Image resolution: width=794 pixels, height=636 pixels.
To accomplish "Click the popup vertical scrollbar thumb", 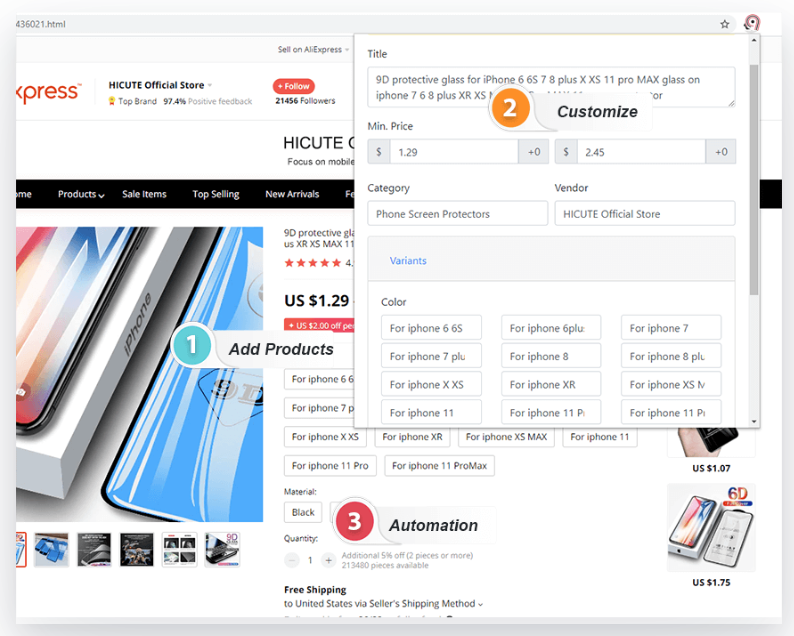I will (754, 180).
